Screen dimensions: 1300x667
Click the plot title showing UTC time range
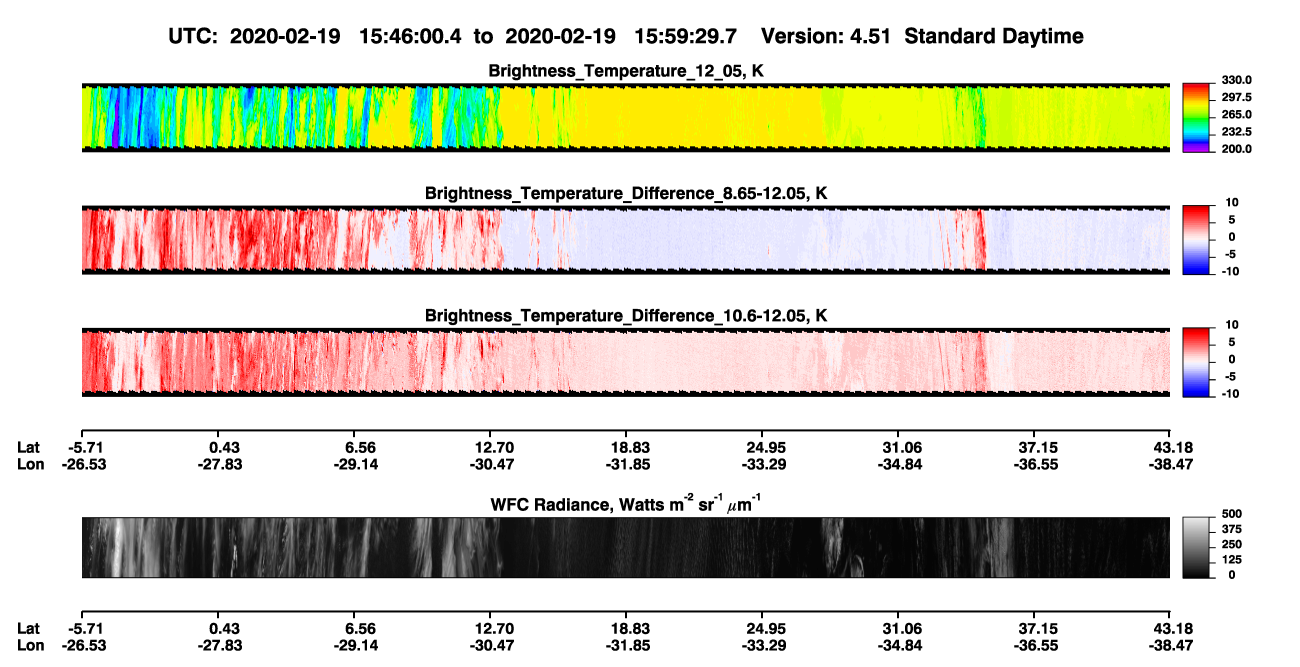tap(626, 37)
